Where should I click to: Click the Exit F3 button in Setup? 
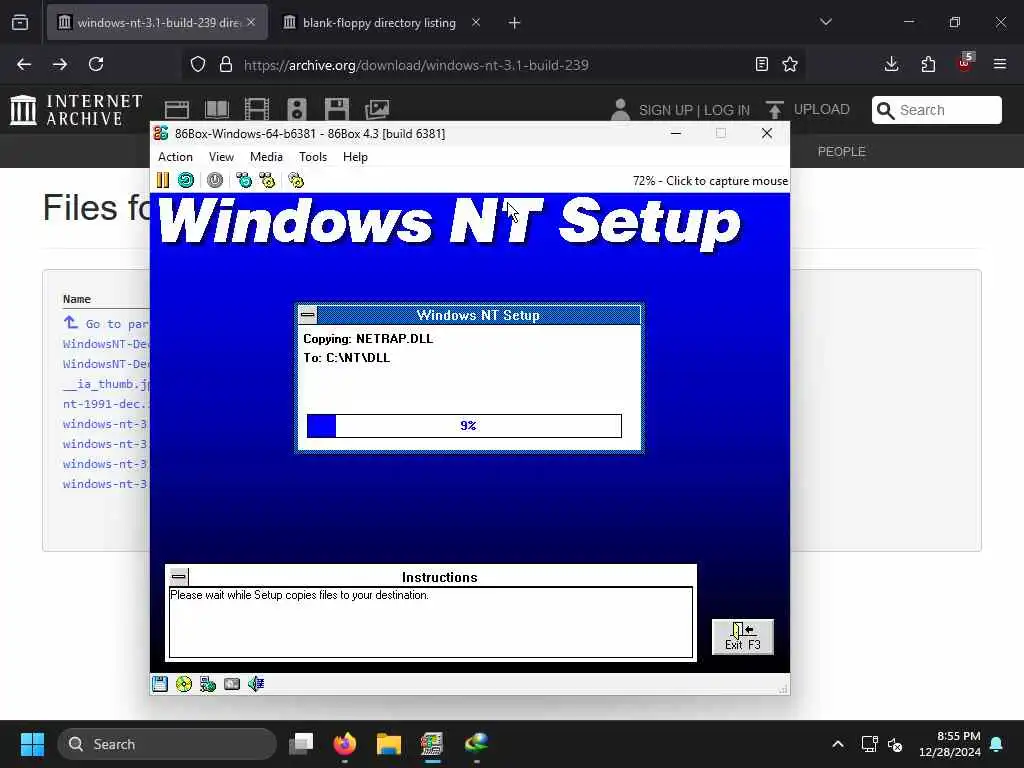[743, 637]
